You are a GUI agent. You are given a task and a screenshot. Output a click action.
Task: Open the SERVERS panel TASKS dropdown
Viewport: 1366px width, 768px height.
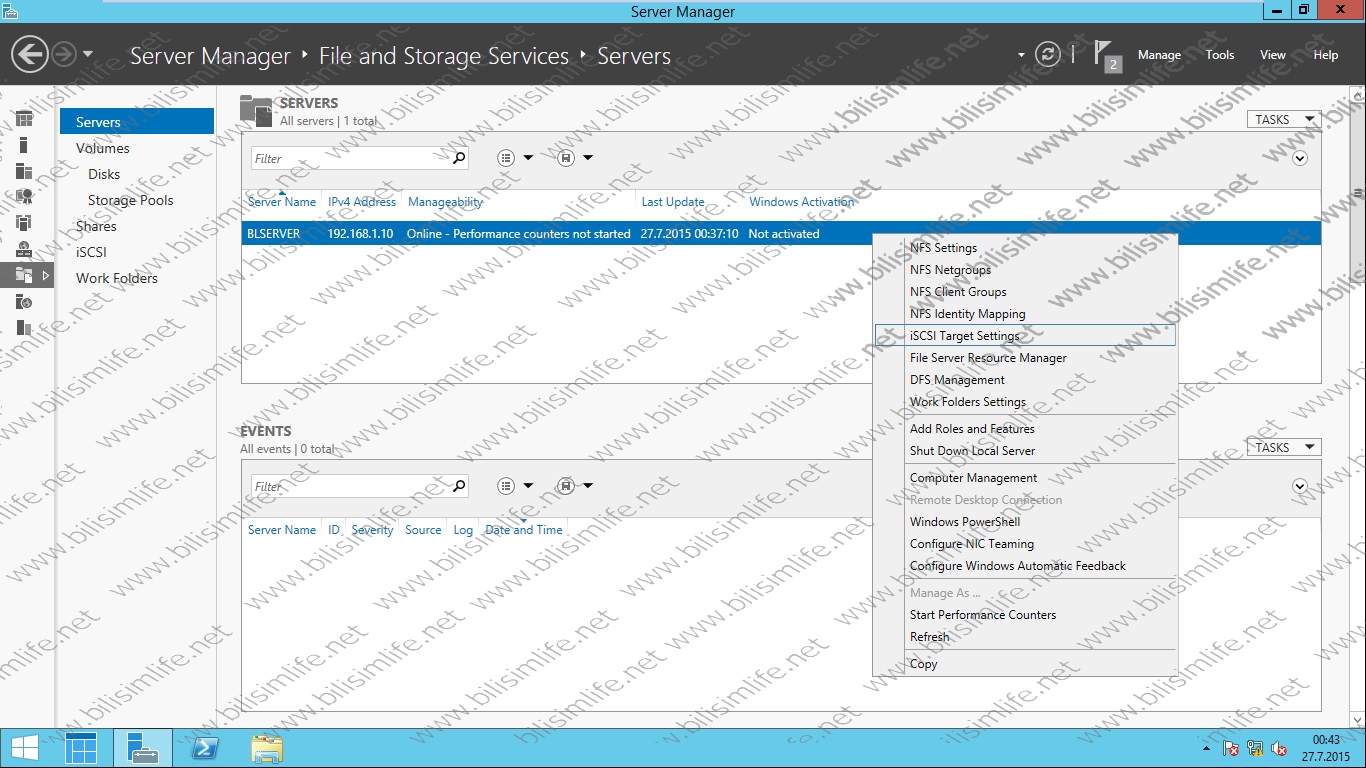[x=1284, y=119]
